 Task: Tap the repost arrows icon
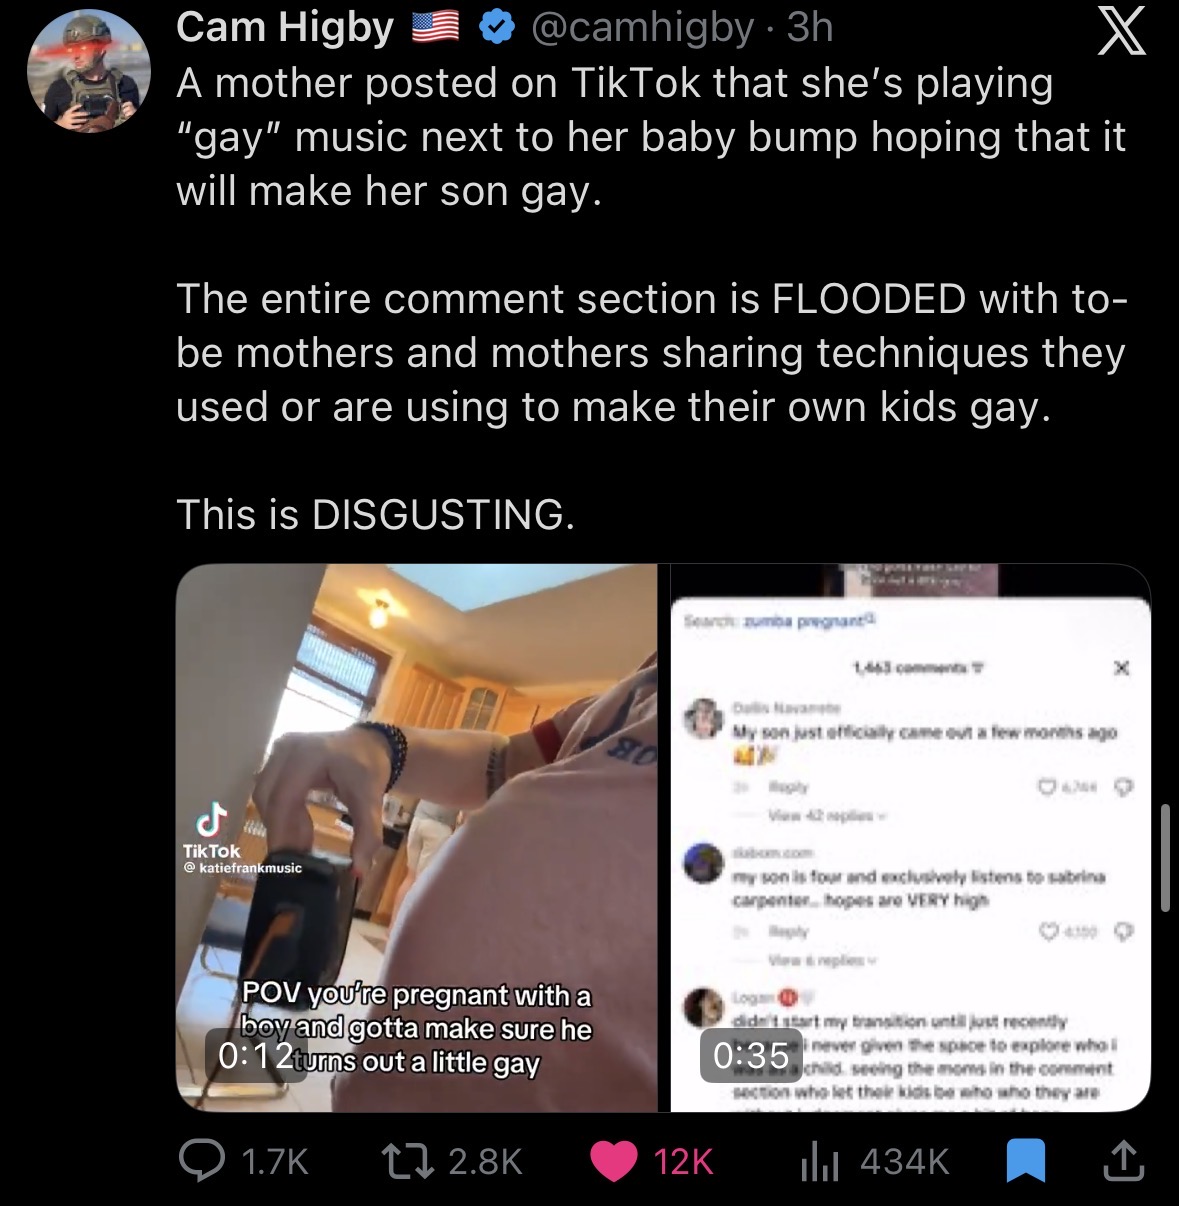408,1160
